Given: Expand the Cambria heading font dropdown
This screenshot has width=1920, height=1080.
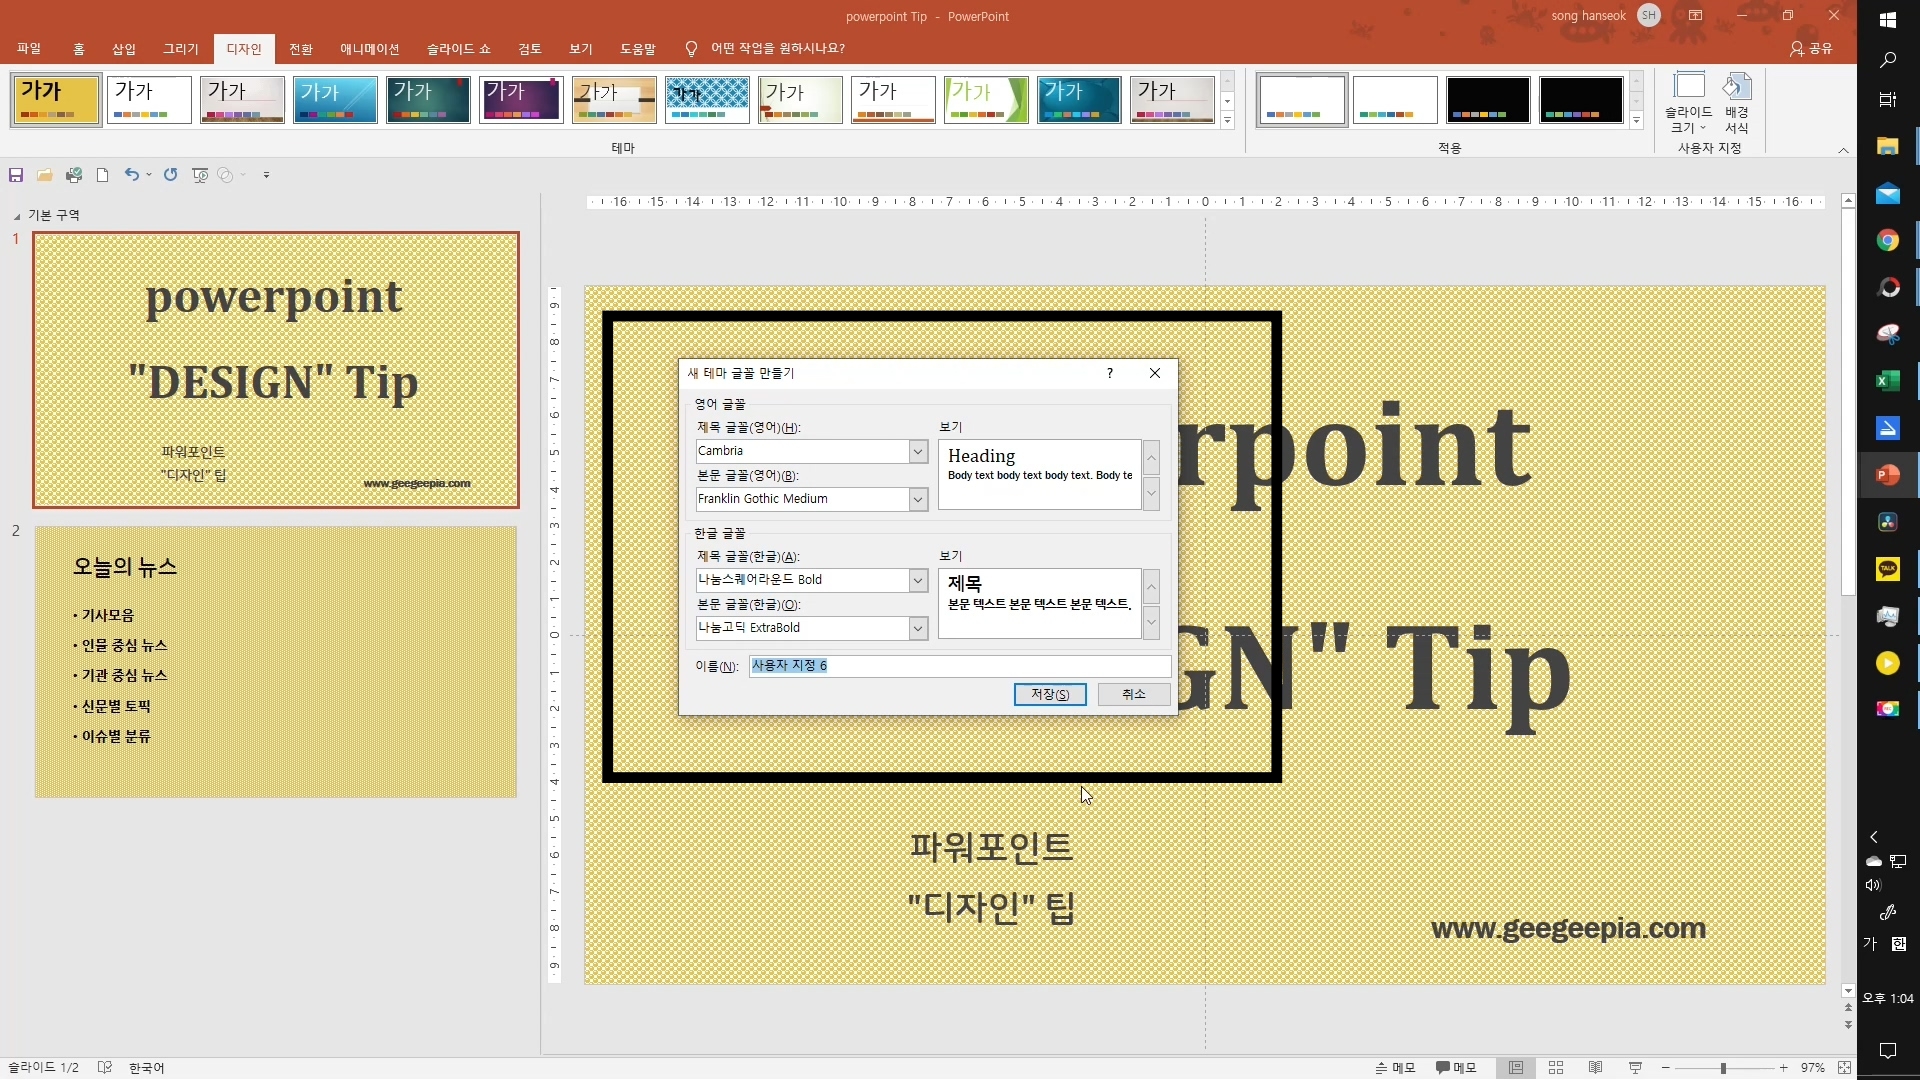Looking at the screenshot, I should (917, 452).
